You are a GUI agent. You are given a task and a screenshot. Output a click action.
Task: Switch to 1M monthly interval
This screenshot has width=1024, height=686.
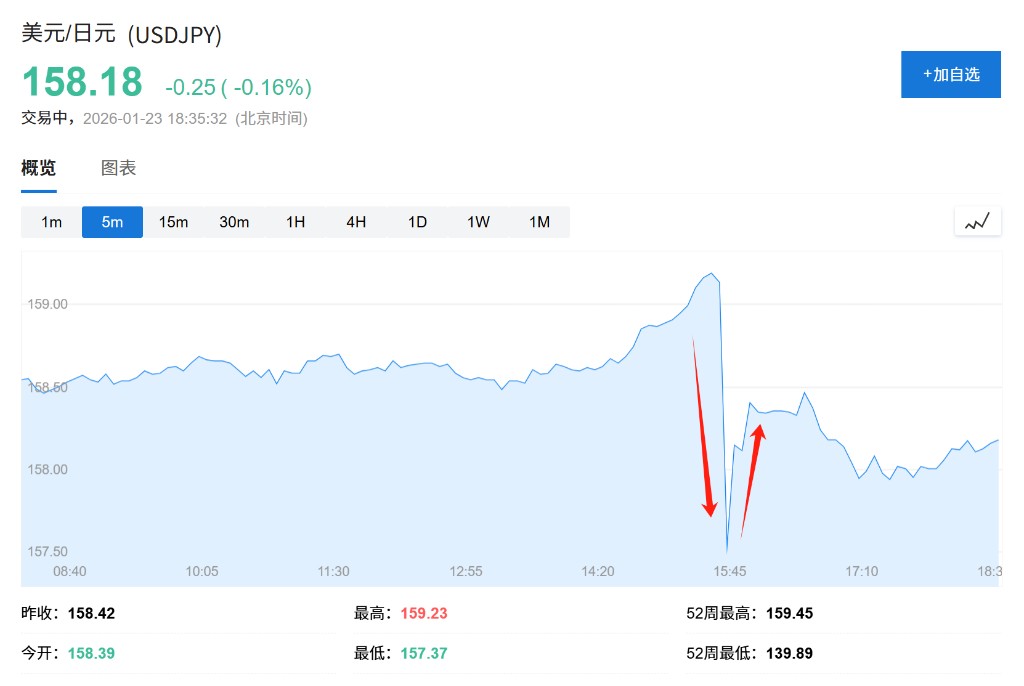tap(539, 222)
